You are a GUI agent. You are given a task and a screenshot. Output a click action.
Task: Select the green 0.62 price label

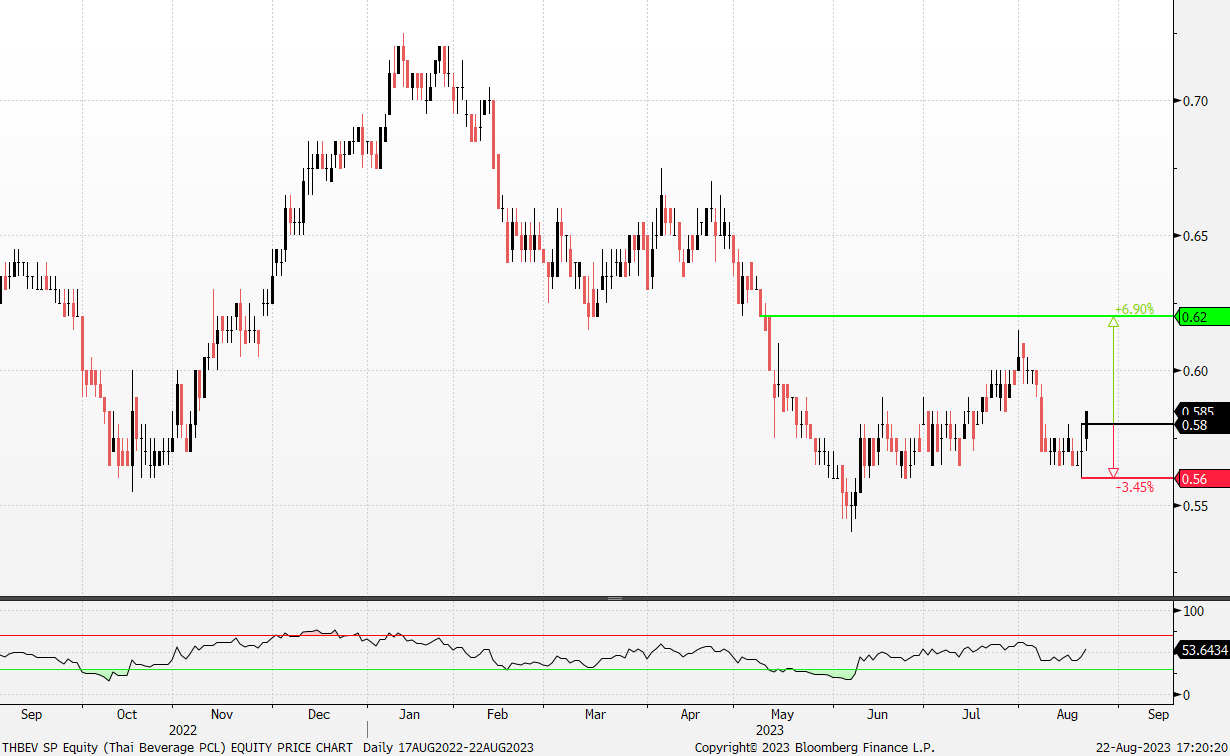pos(1203,317)
